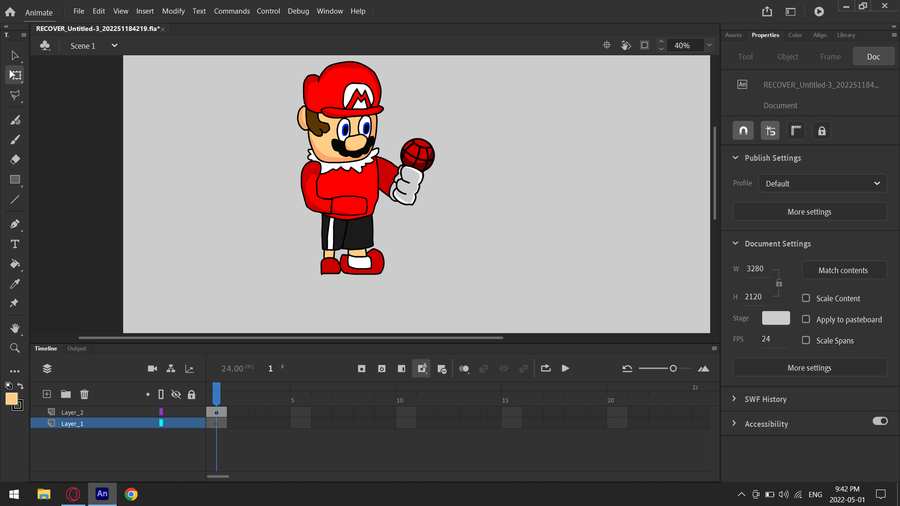Select the Fluid Brush tool
Viewport: 900px width, 506px height.
[15, 120]
